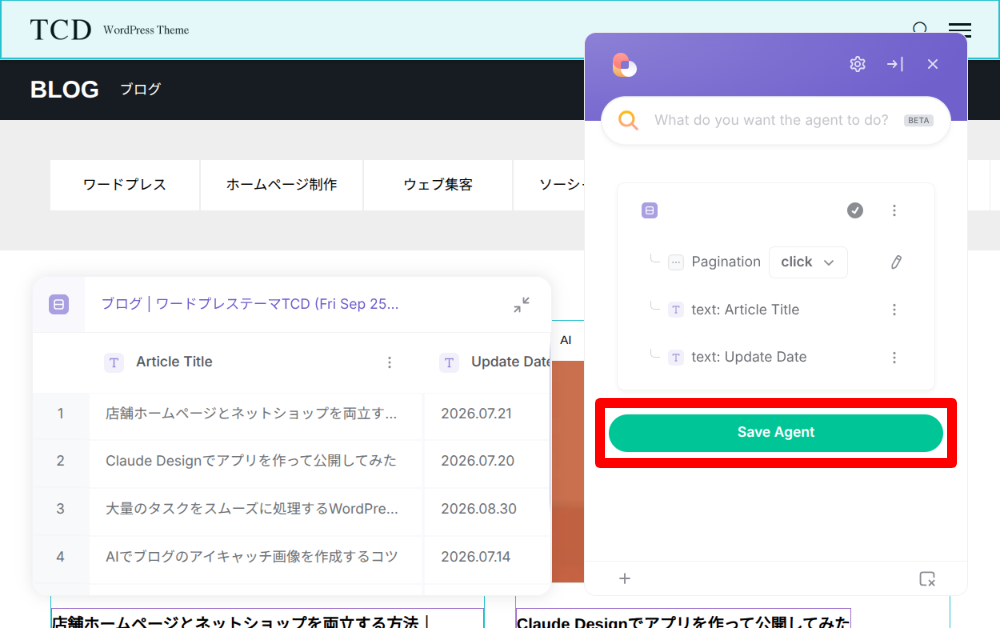This screenshot has width=1000, height=628.
Task: Open the bottom article link Claude Designでアプリを作って公開してみた
Action: (683, 621)
